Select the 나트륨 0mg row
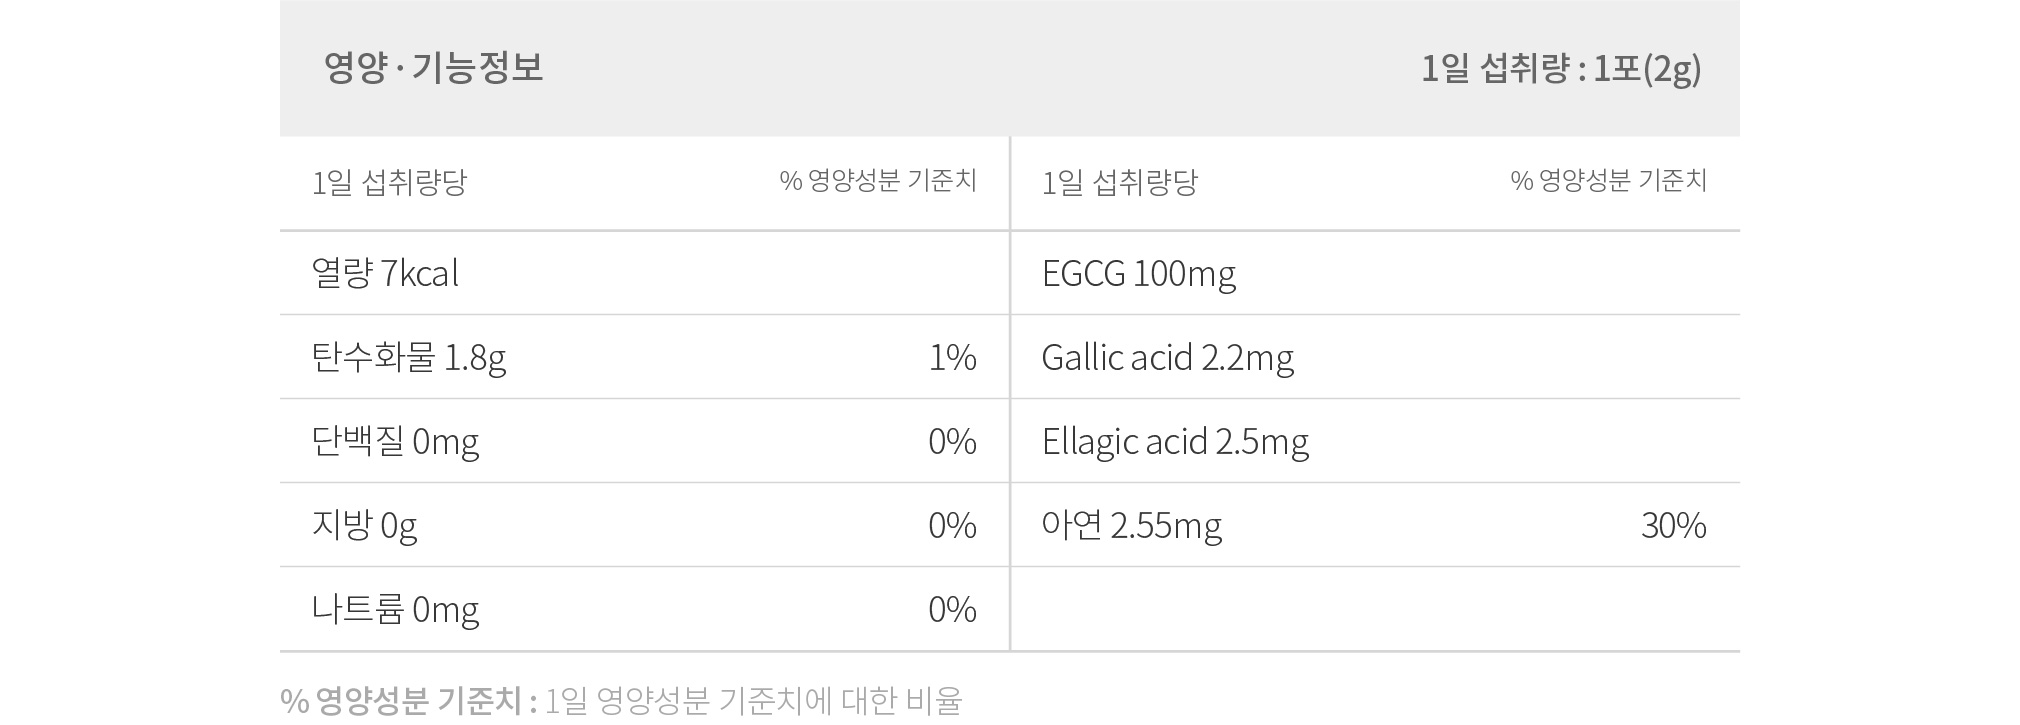Screen dimensions: 2020x725 [644, 609]
